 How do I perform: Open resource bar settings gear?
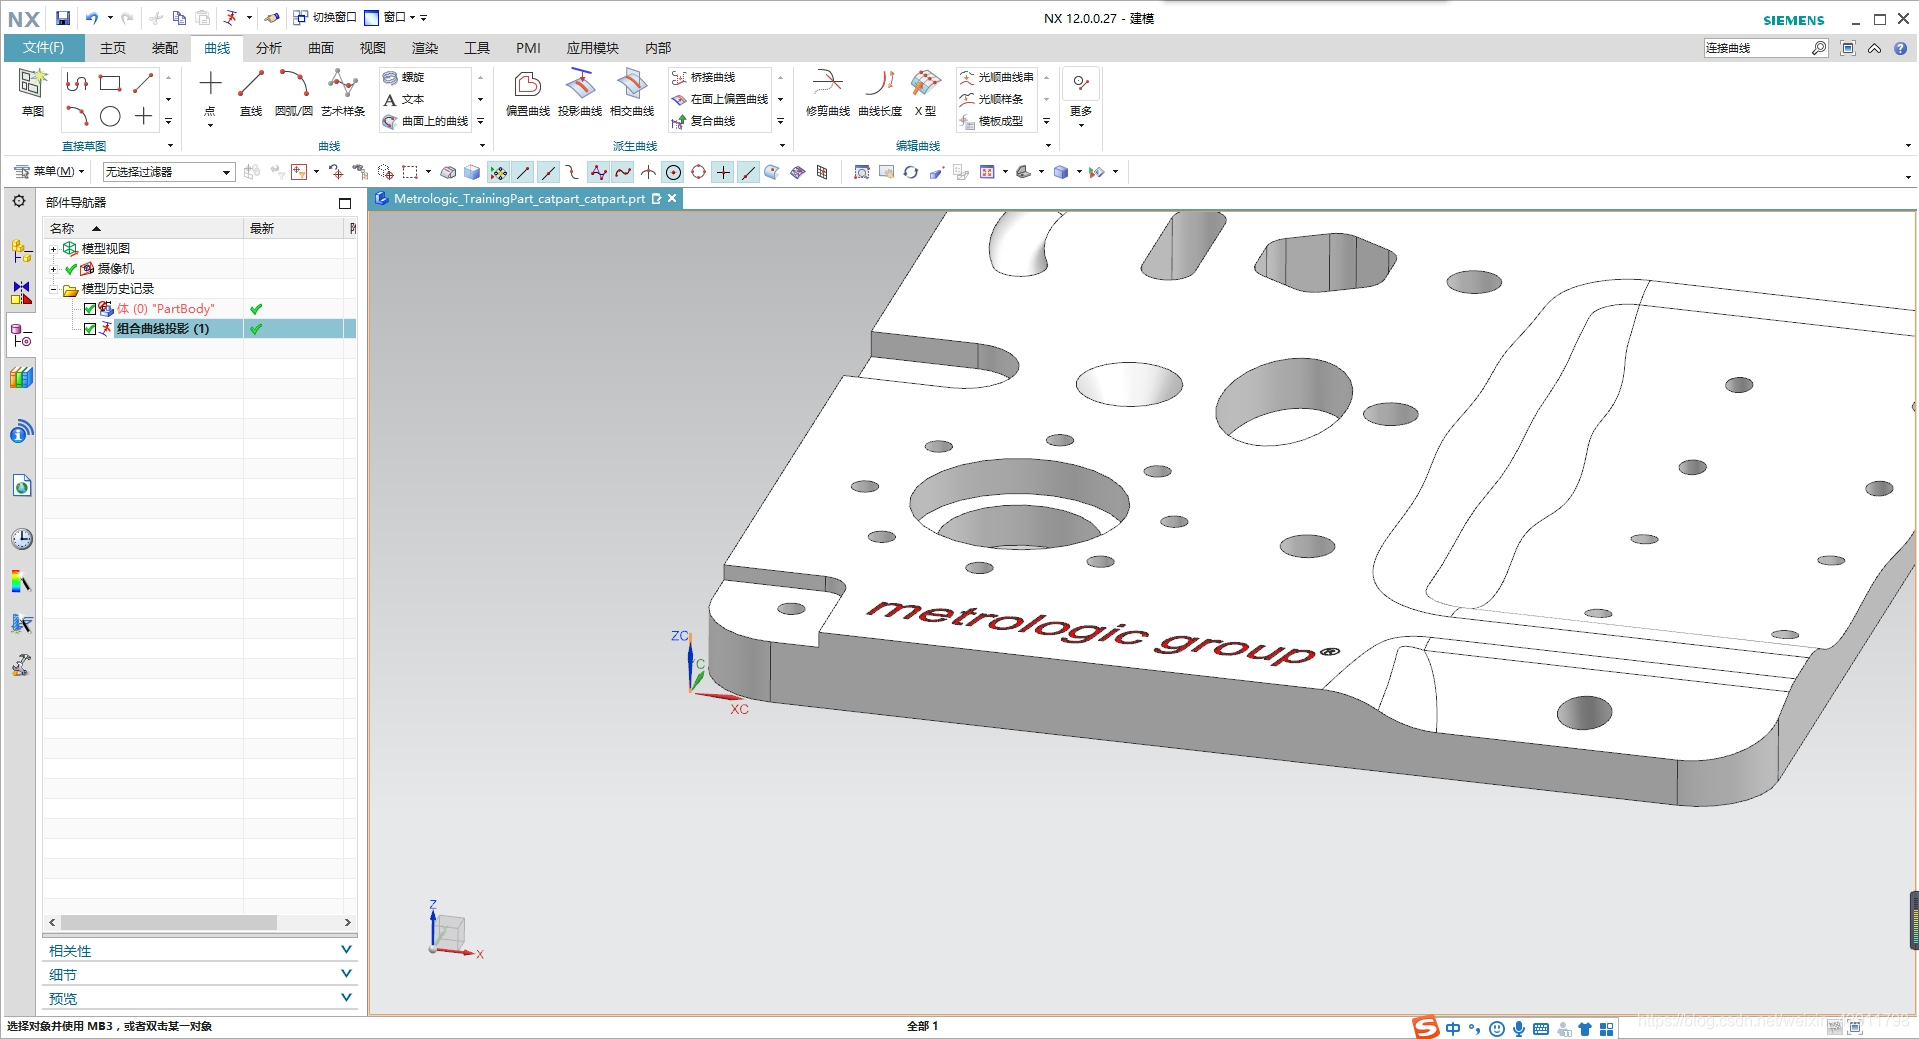pyautogui.click(x=19, y=201)
